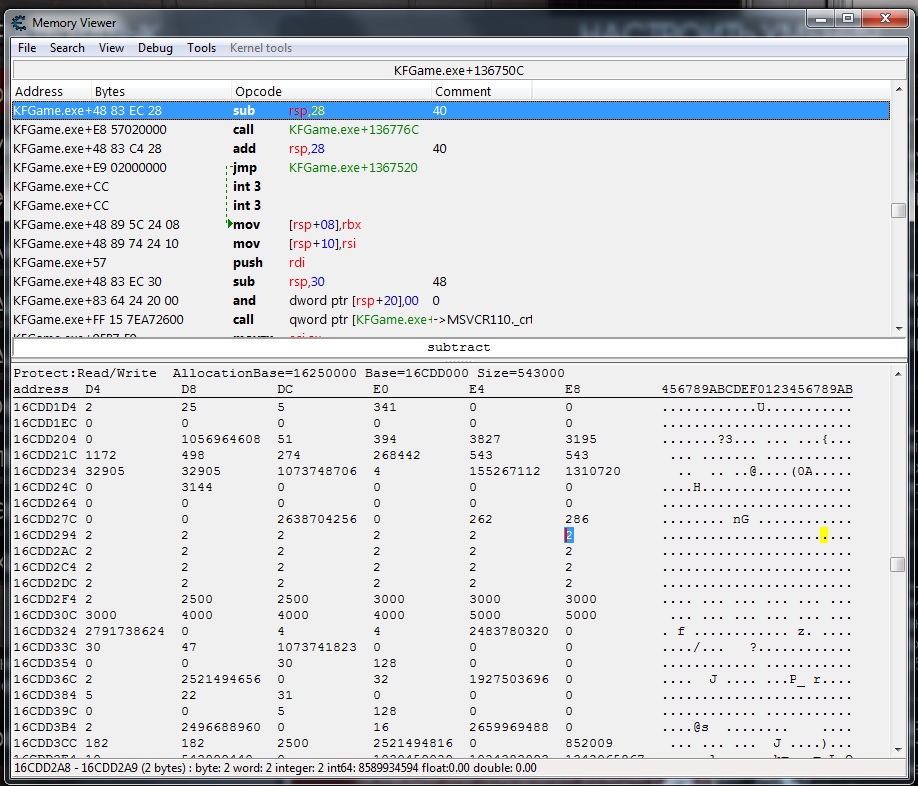Click the first 'int 3' instruction row
Screen dimensions: 918x786
[x=451, y=187]
